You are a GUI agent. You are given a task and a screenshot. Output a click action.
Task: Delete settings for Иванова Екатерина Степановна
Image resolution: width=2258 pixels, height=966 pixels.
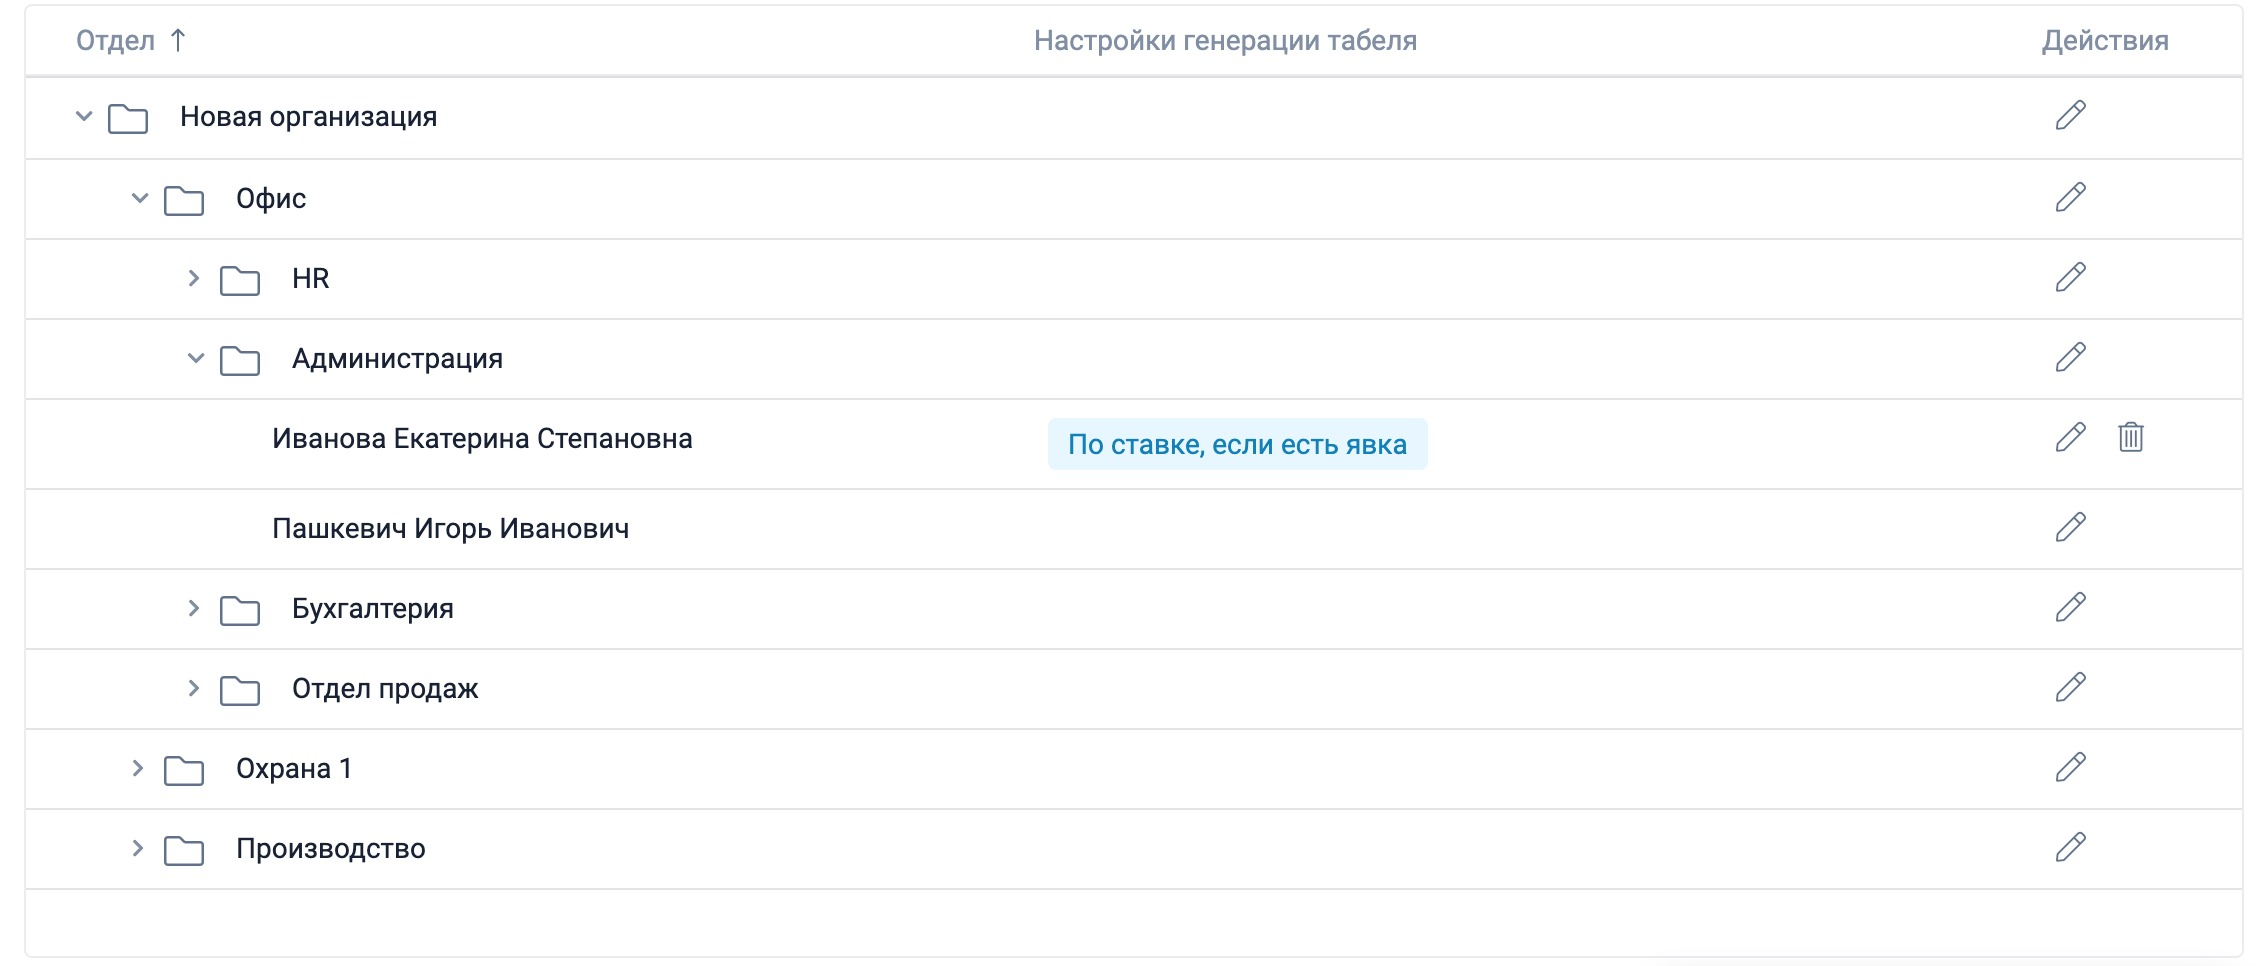point(2130,437)
